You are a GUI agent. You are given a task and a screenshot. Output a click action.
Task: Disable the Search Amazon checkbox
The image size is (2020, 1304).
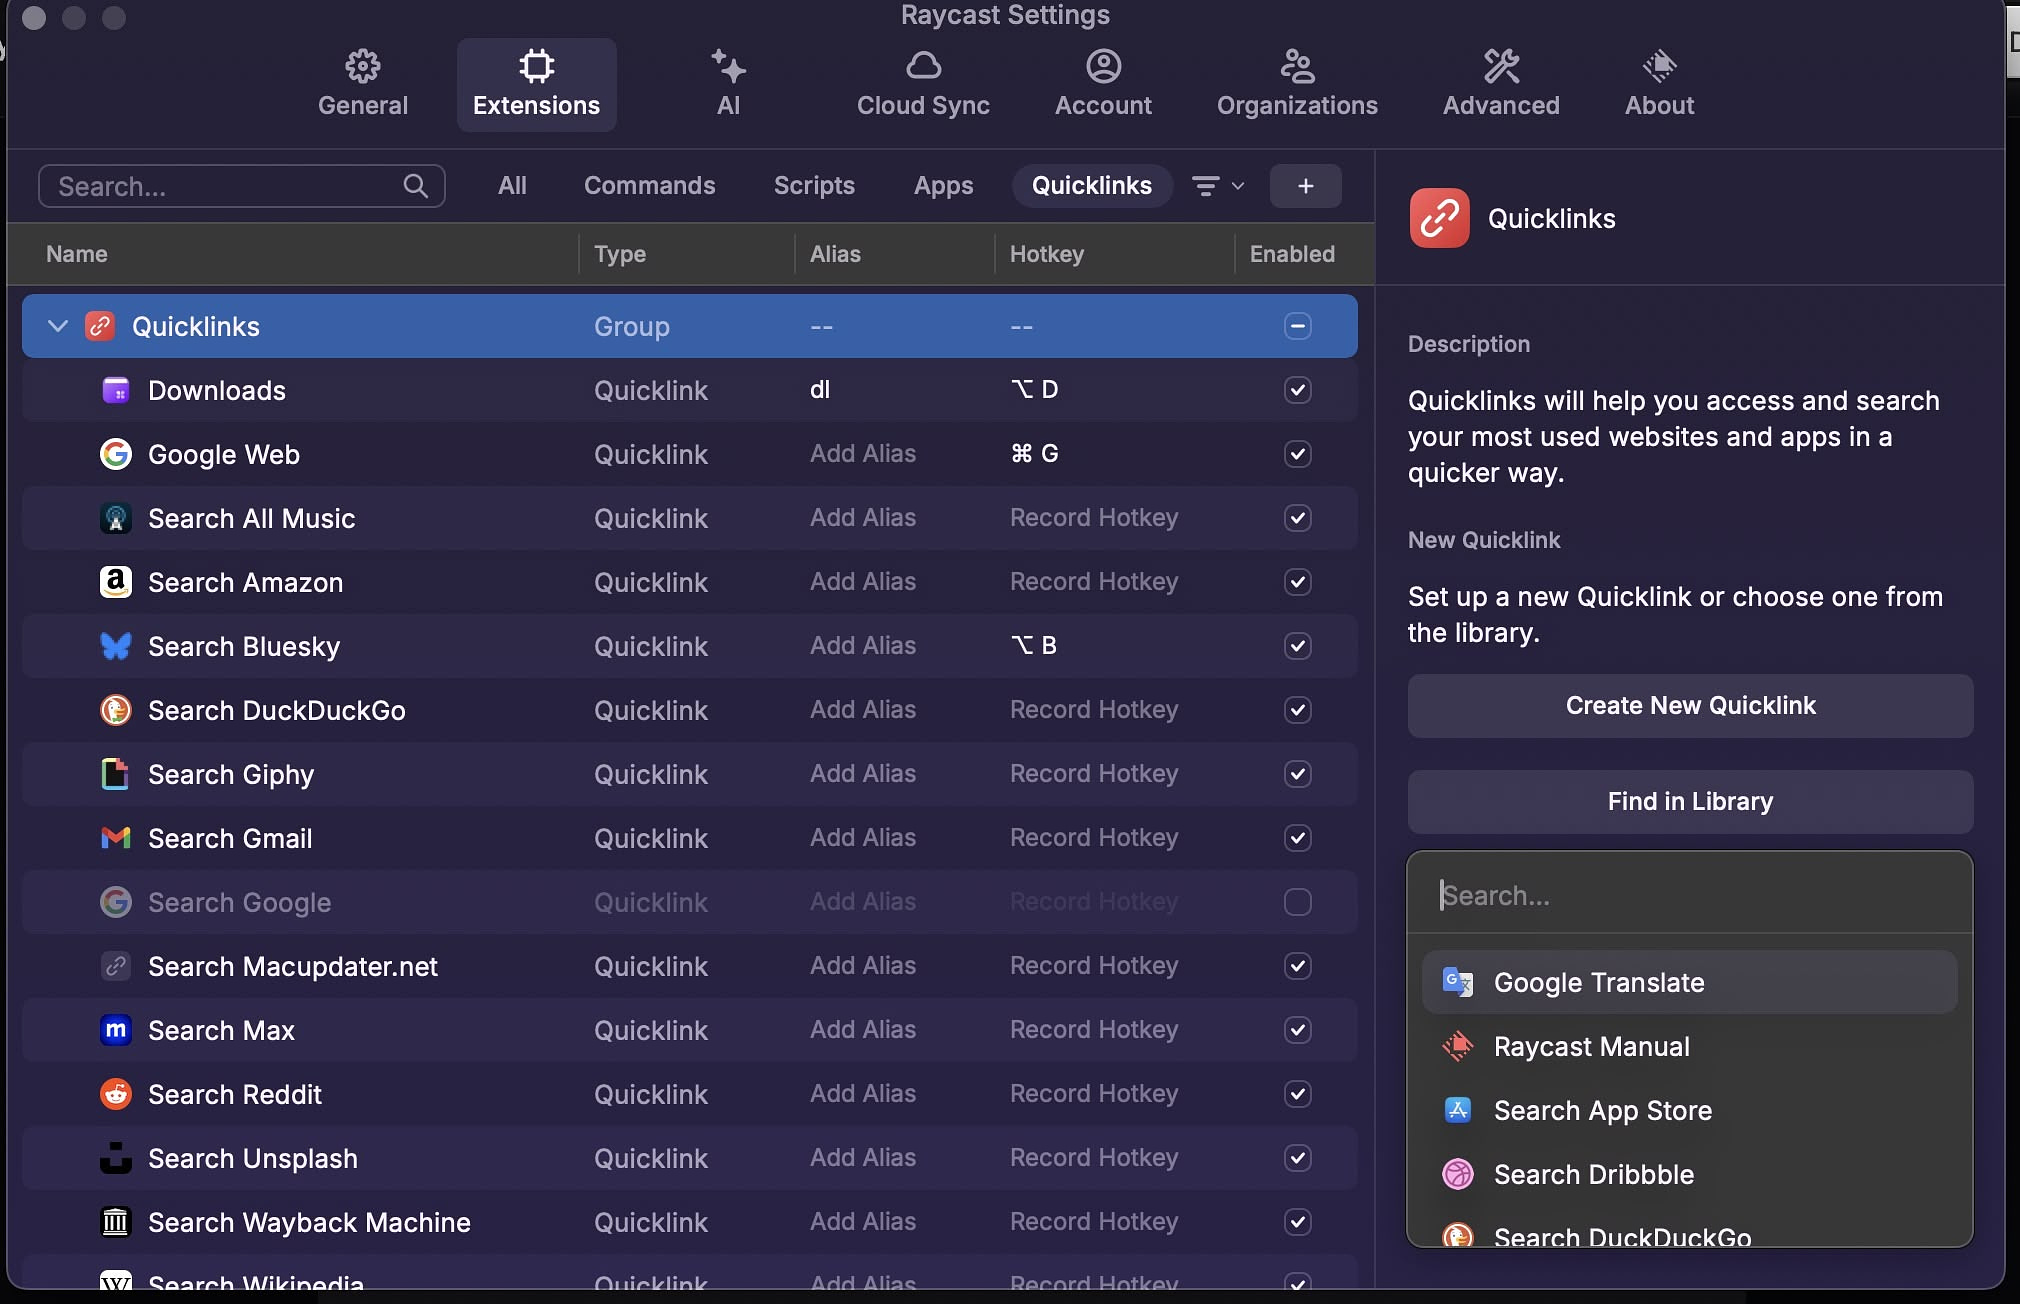1297,582
